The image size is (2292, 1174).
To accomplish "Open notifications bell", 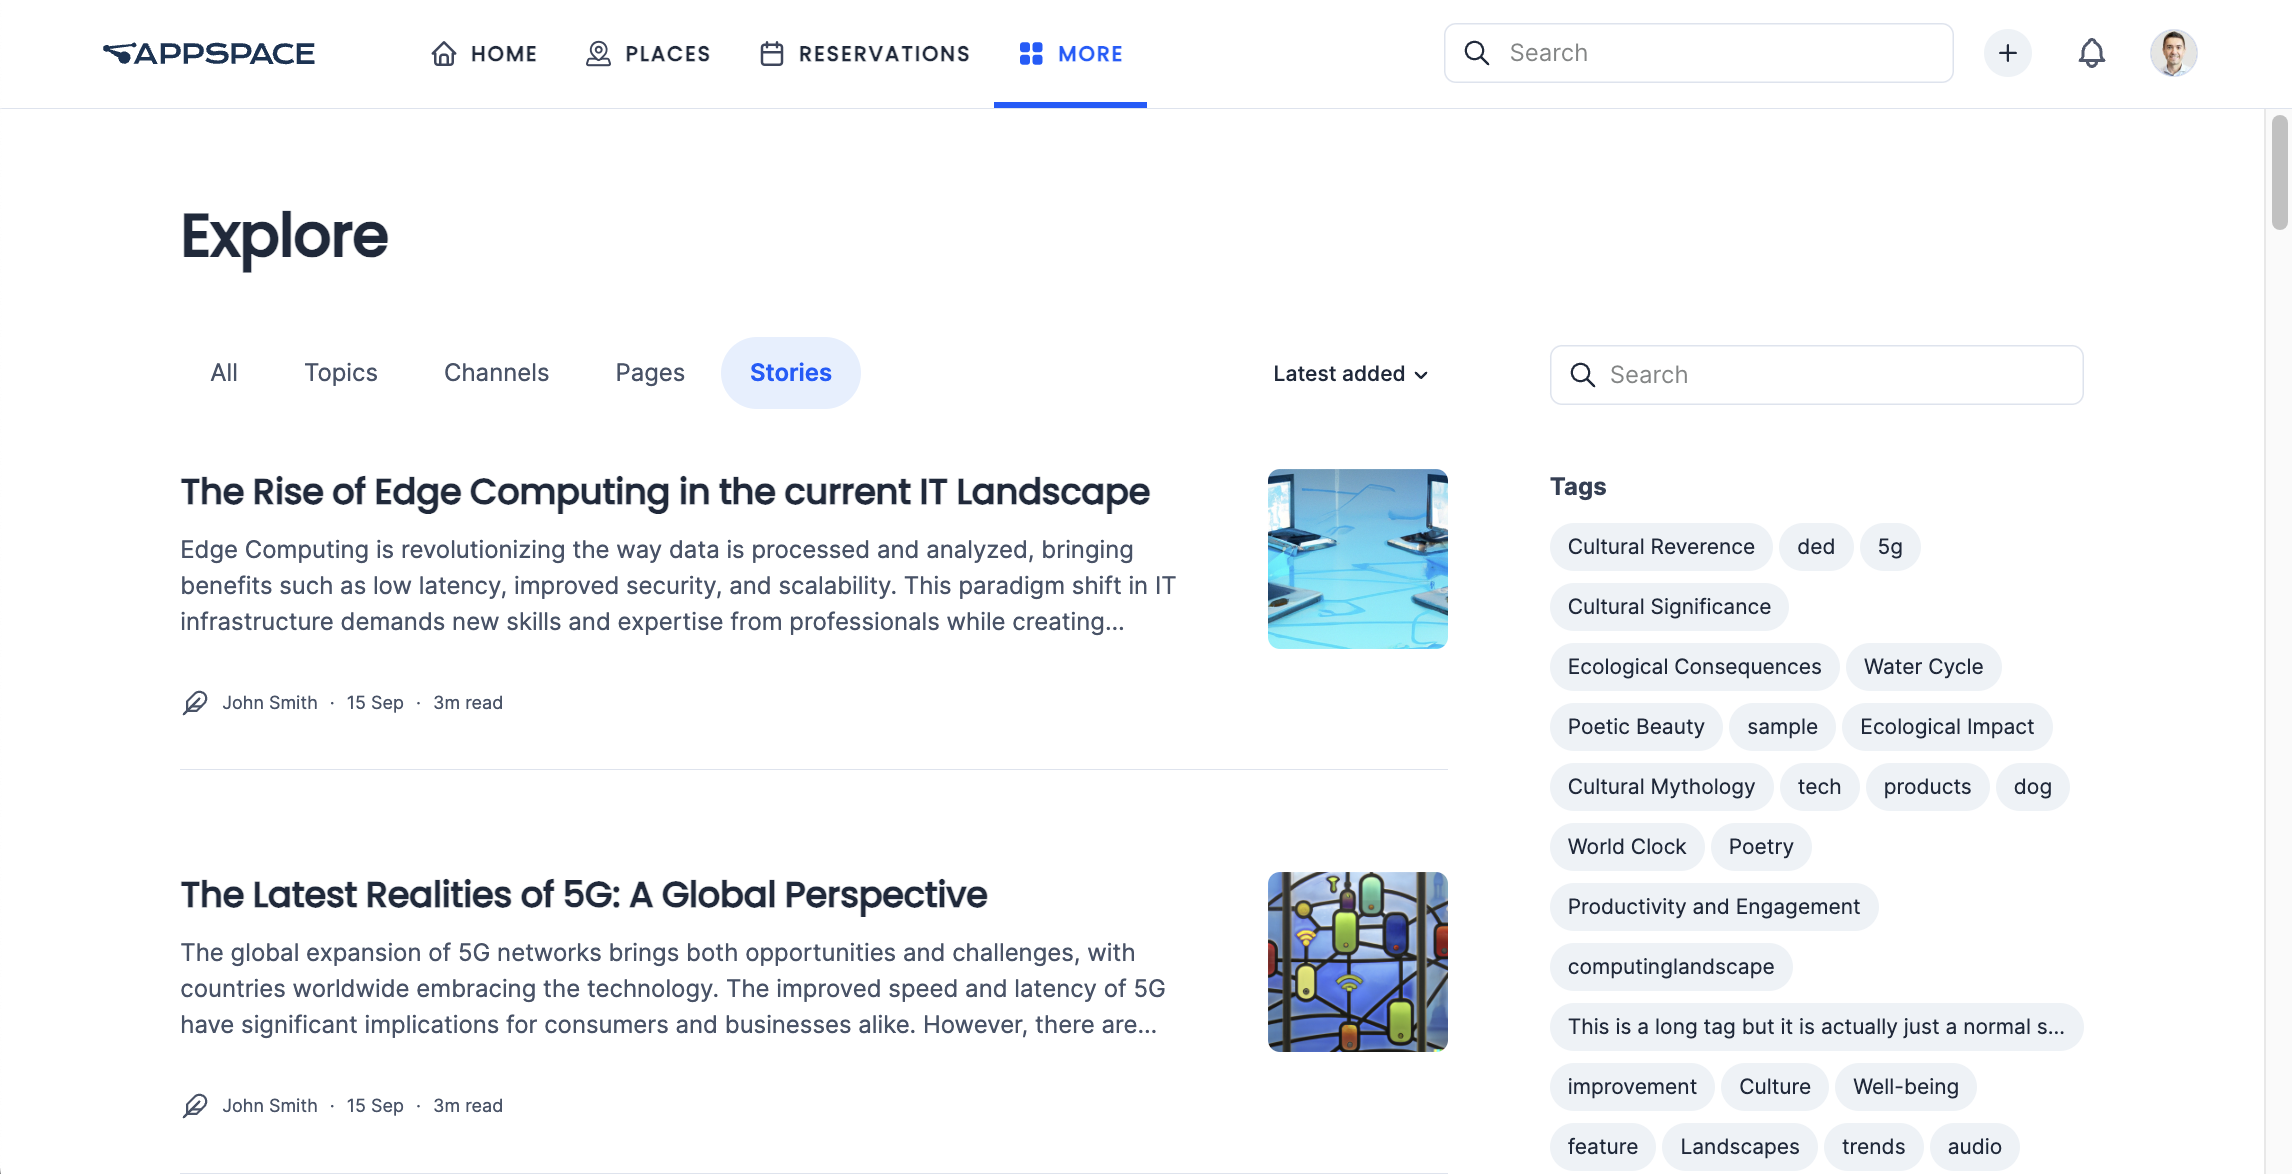I will pos(2091,53).
